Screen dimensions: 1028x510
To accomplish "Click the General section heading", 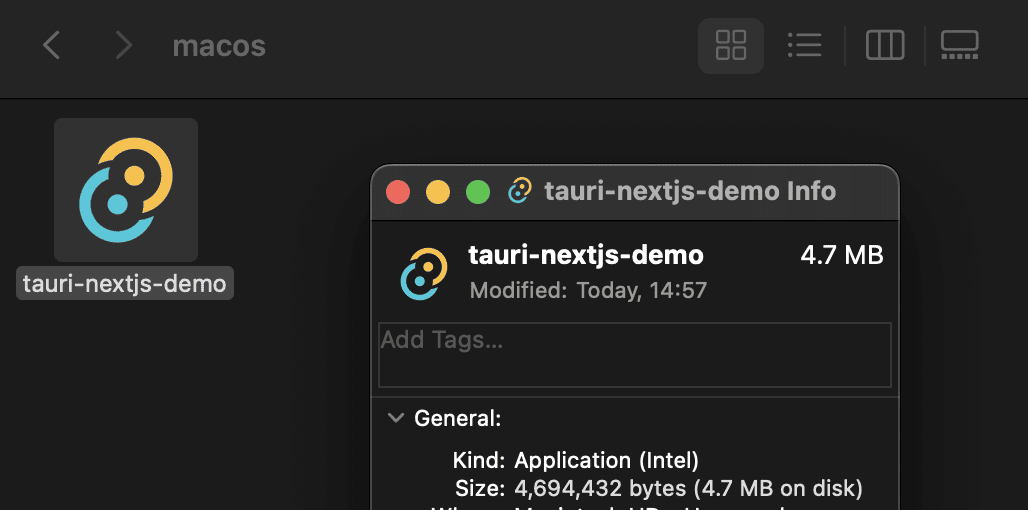I will coord(458,418).
